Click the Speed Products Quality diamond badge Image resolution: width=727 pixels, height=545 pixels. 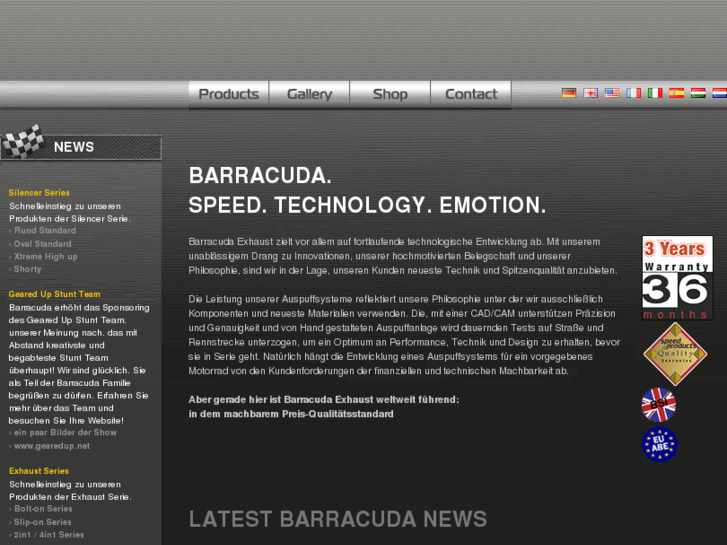(x=675, y=354)
